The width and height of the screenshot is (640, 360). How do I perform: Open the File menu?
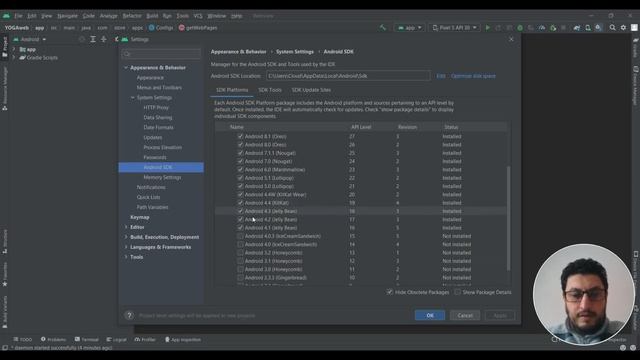18,16
